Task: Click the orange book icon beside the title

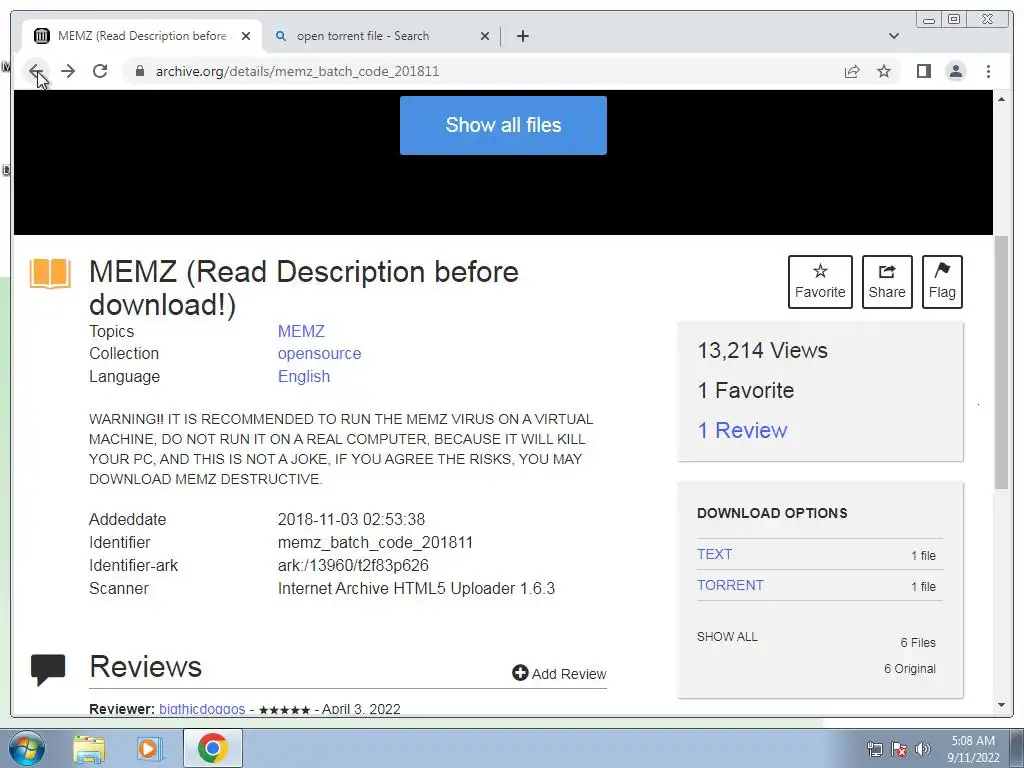Action: point(50,273)
